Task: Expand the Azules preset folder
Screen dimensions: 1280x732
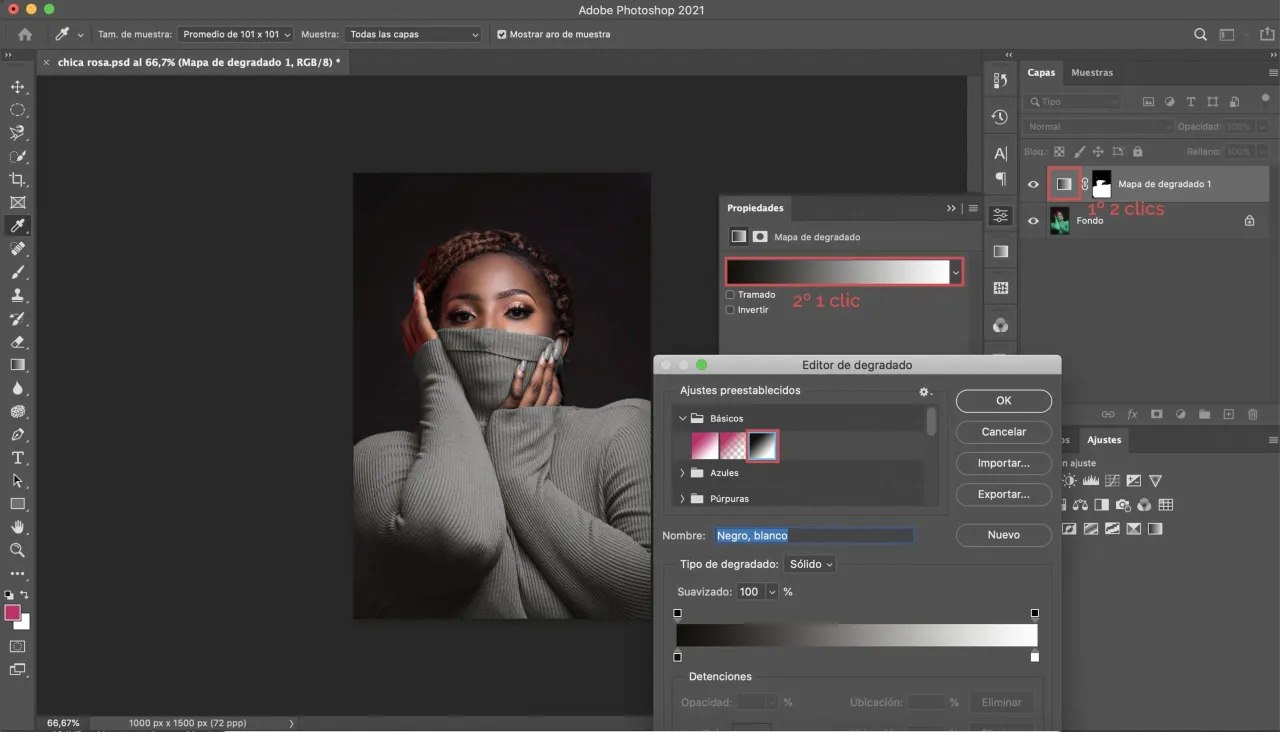Action: coord(683,473)
